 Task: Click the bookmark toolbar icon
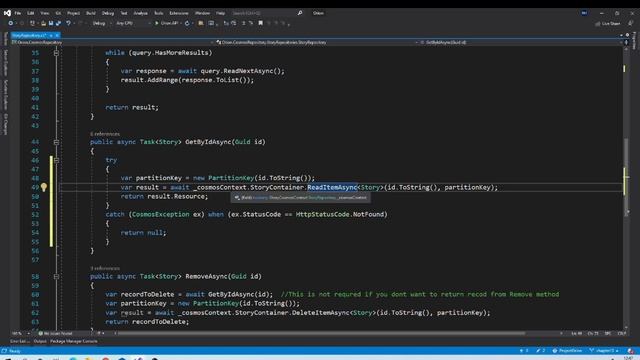tap(260, 23)
